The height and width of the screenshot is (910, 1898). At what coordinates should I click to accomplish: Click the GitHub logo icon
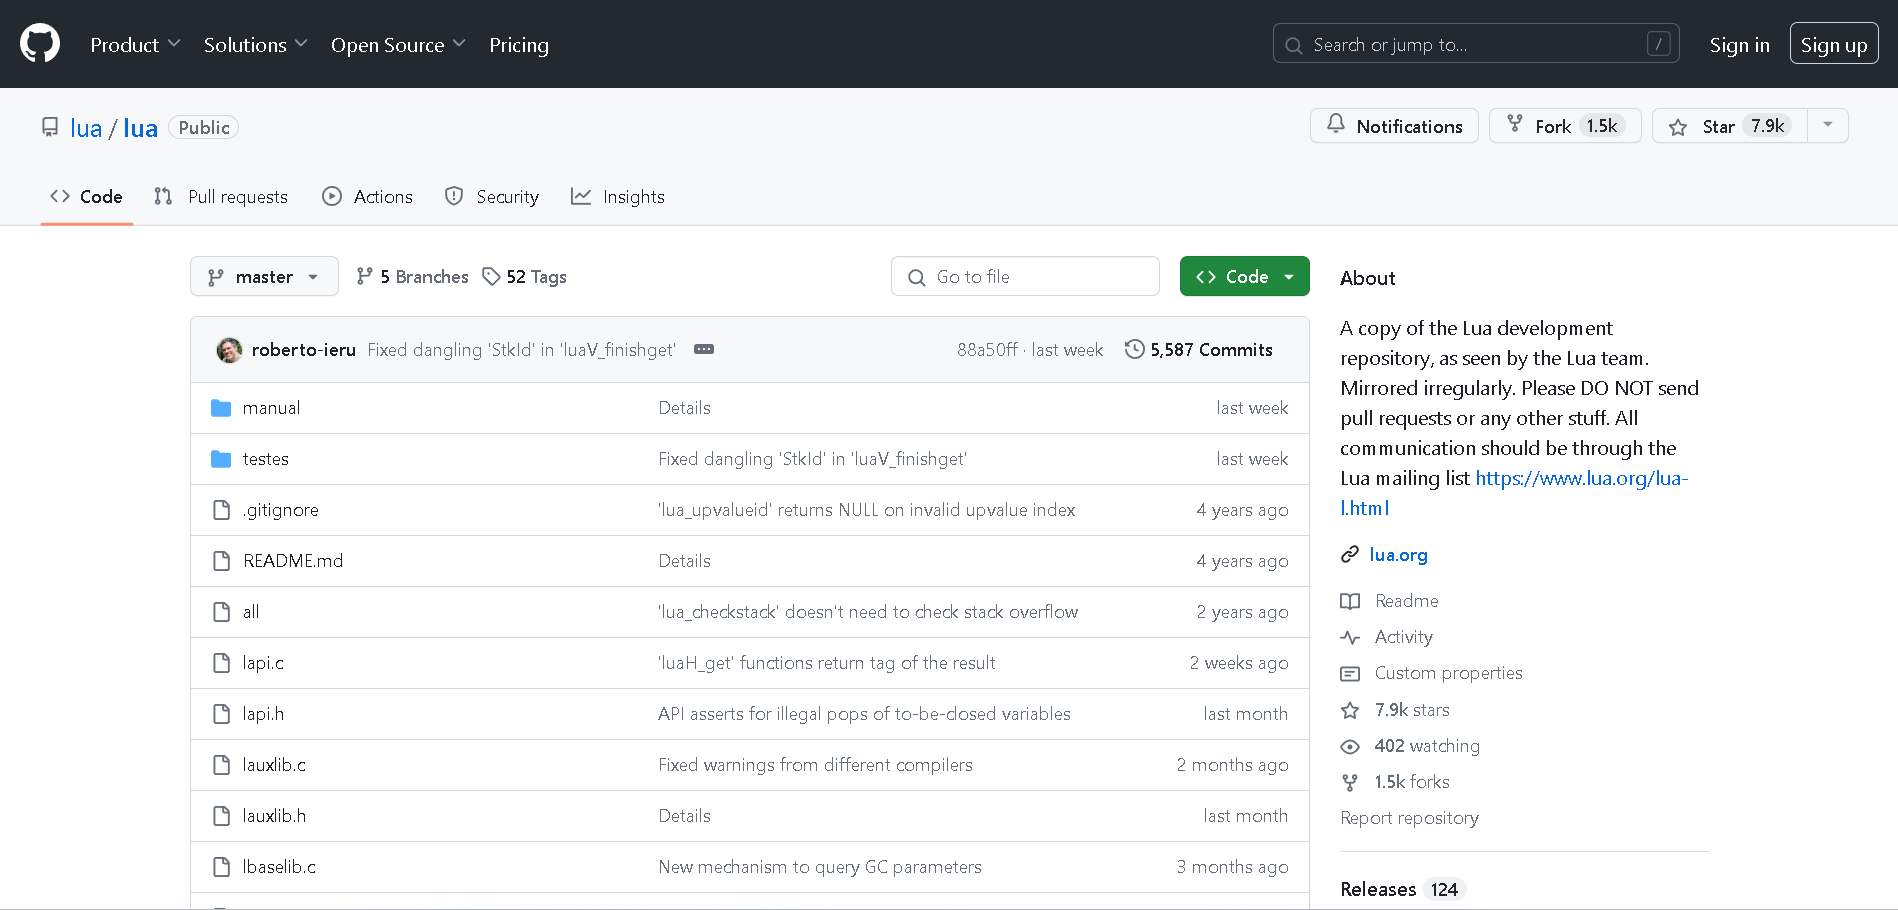(x=40, y=44)
